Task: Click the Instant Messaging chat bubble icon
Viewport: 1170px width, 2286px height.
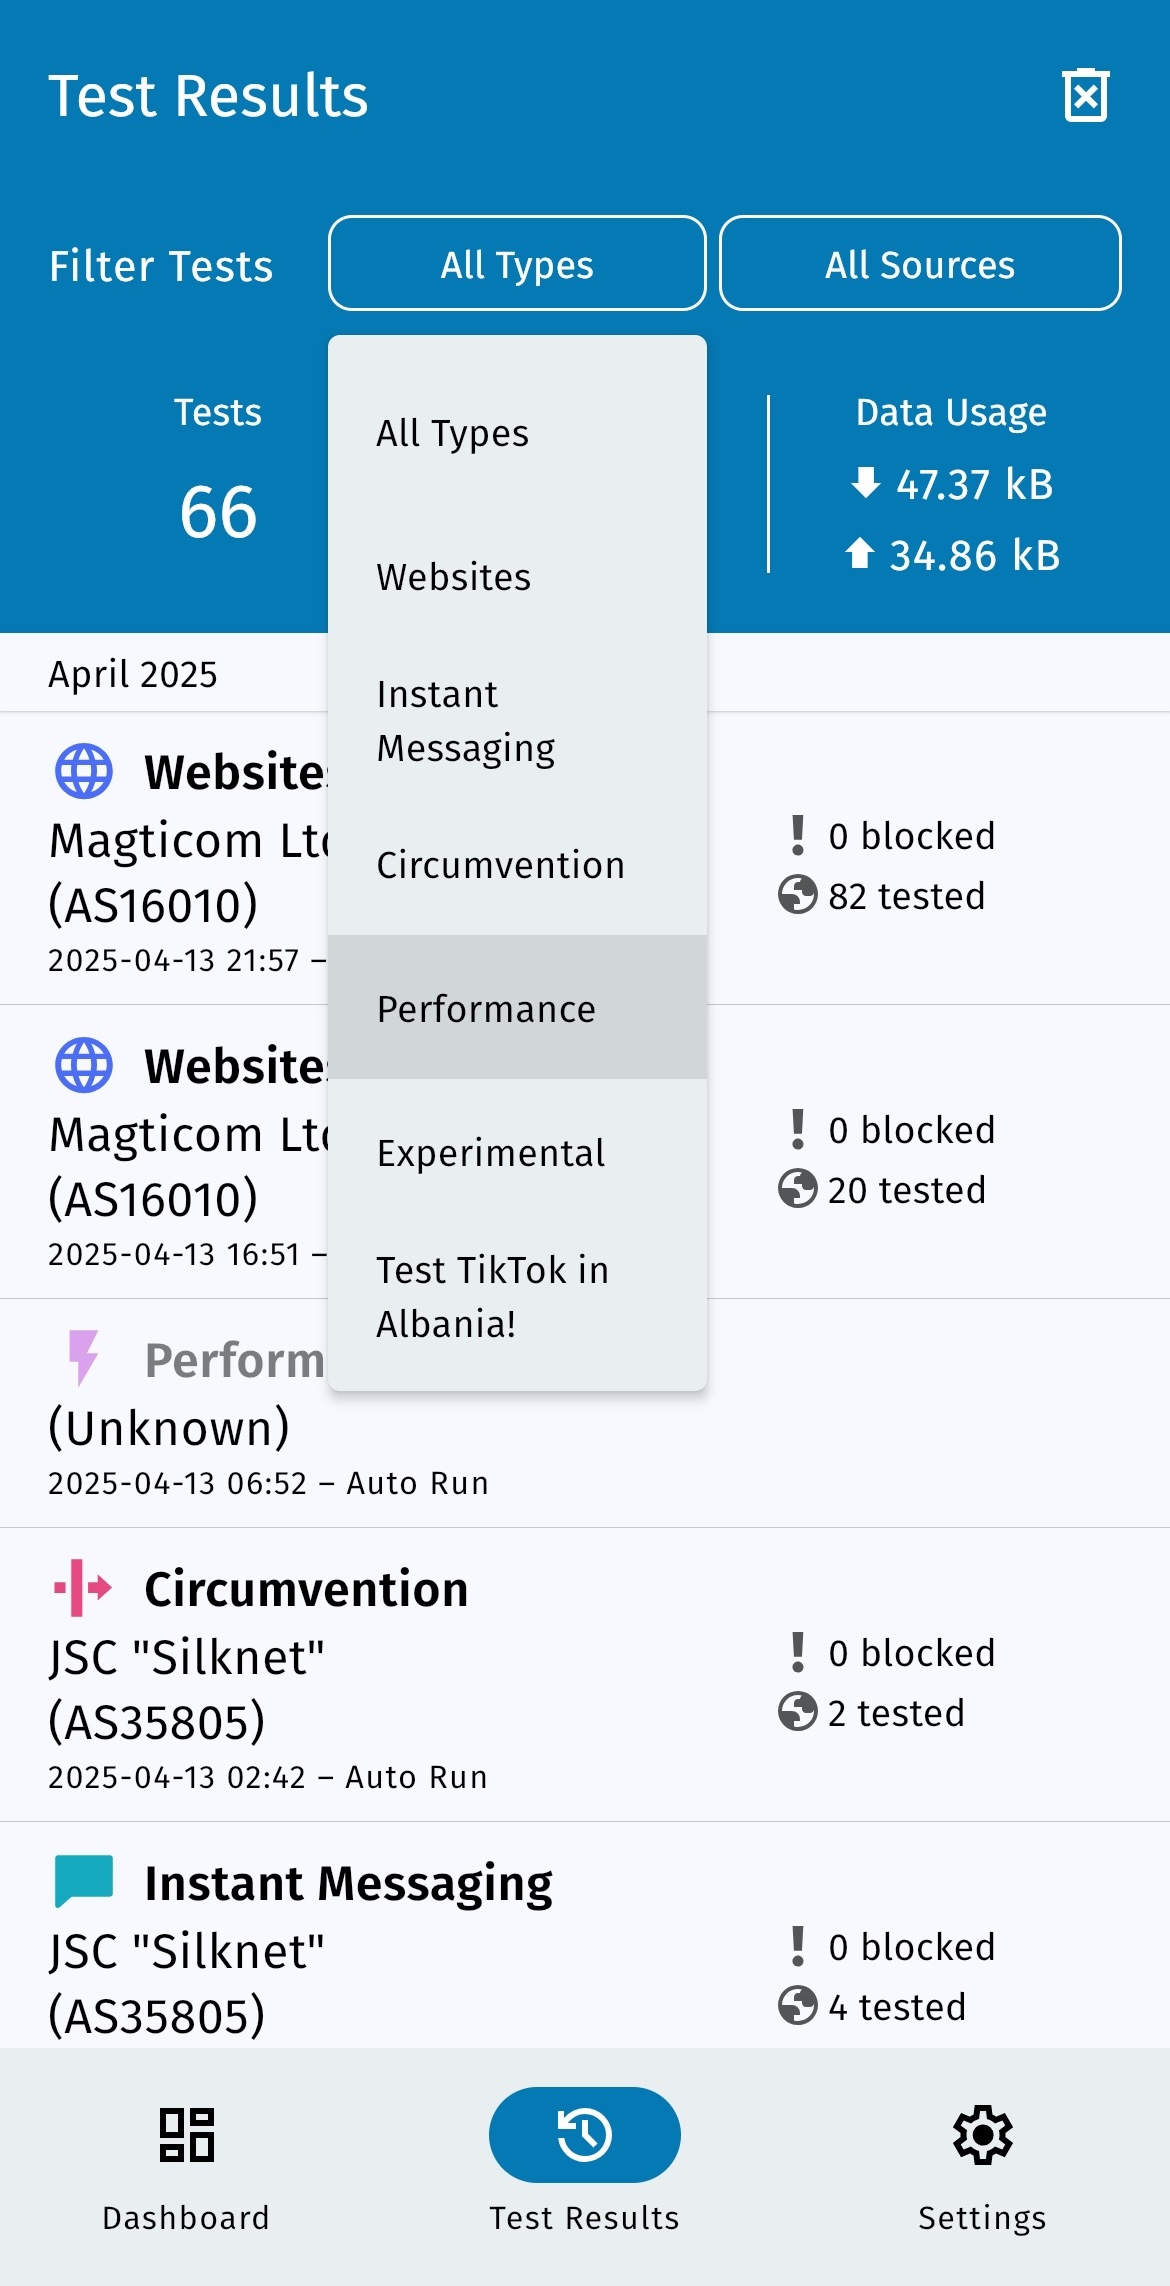Action: coord(83,1881)
